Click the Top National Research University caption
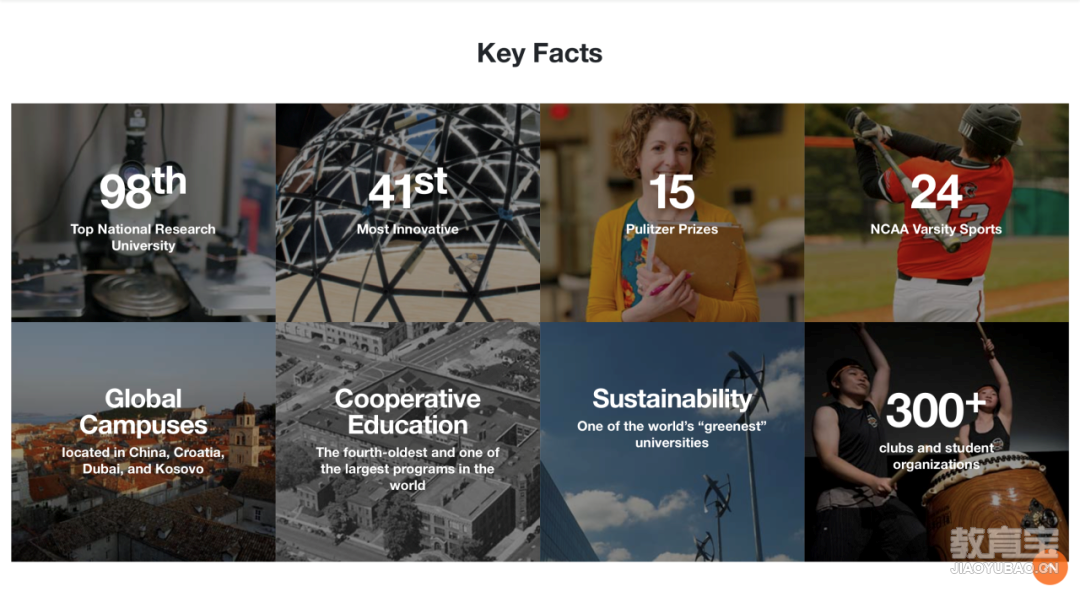This screenshot has width=1080, height=597. [x=143, y=238]
